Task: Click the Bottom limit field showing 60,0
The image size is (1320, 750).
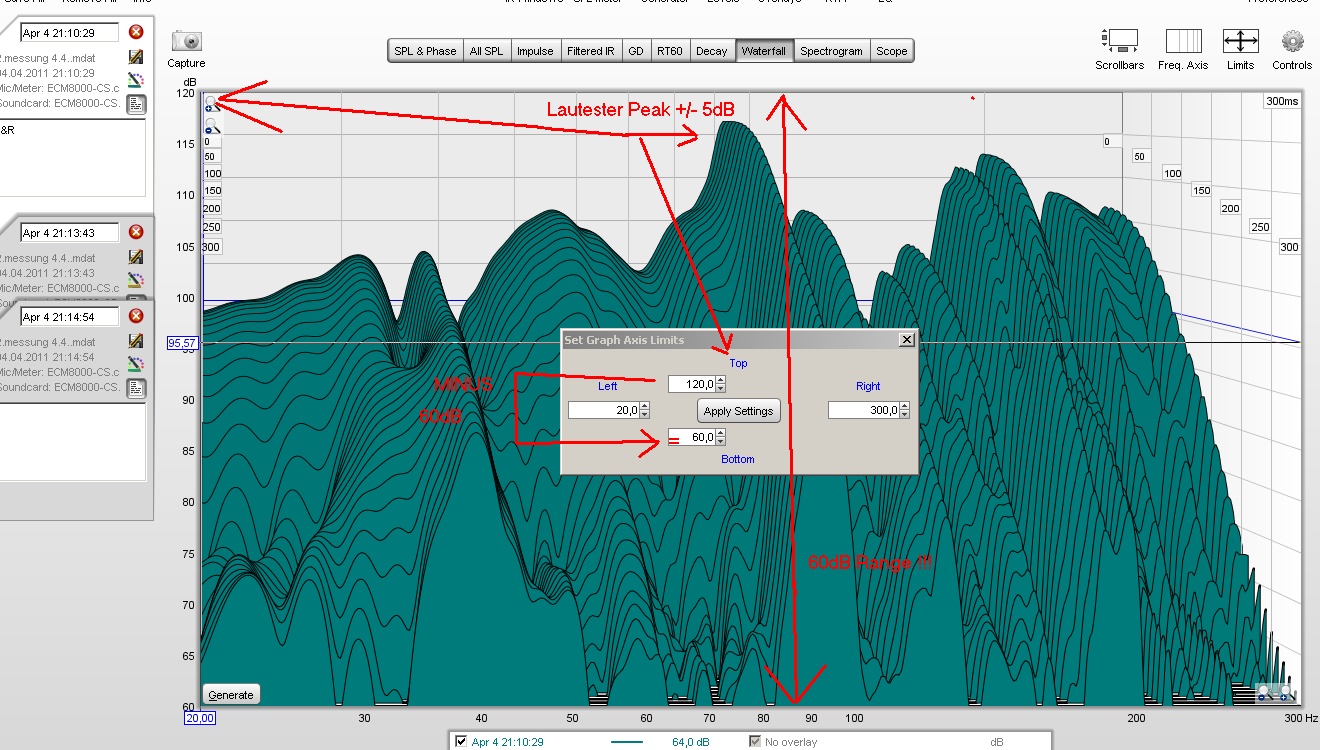Action: click(x=691, y=437)
